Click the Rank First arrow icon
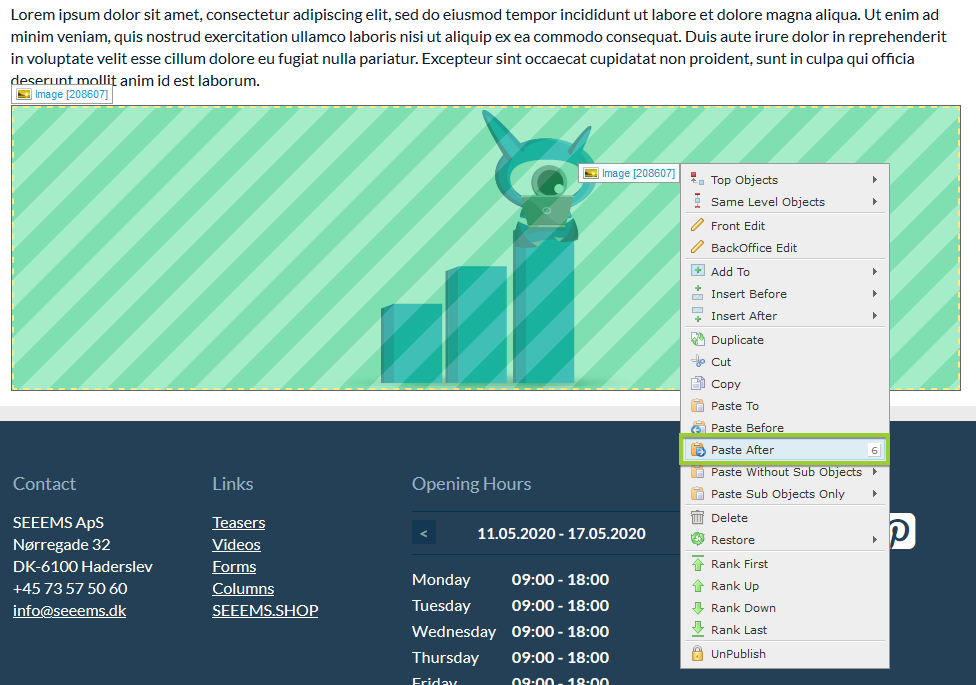This screenshot has height=685, width=976. coord(697,564)
